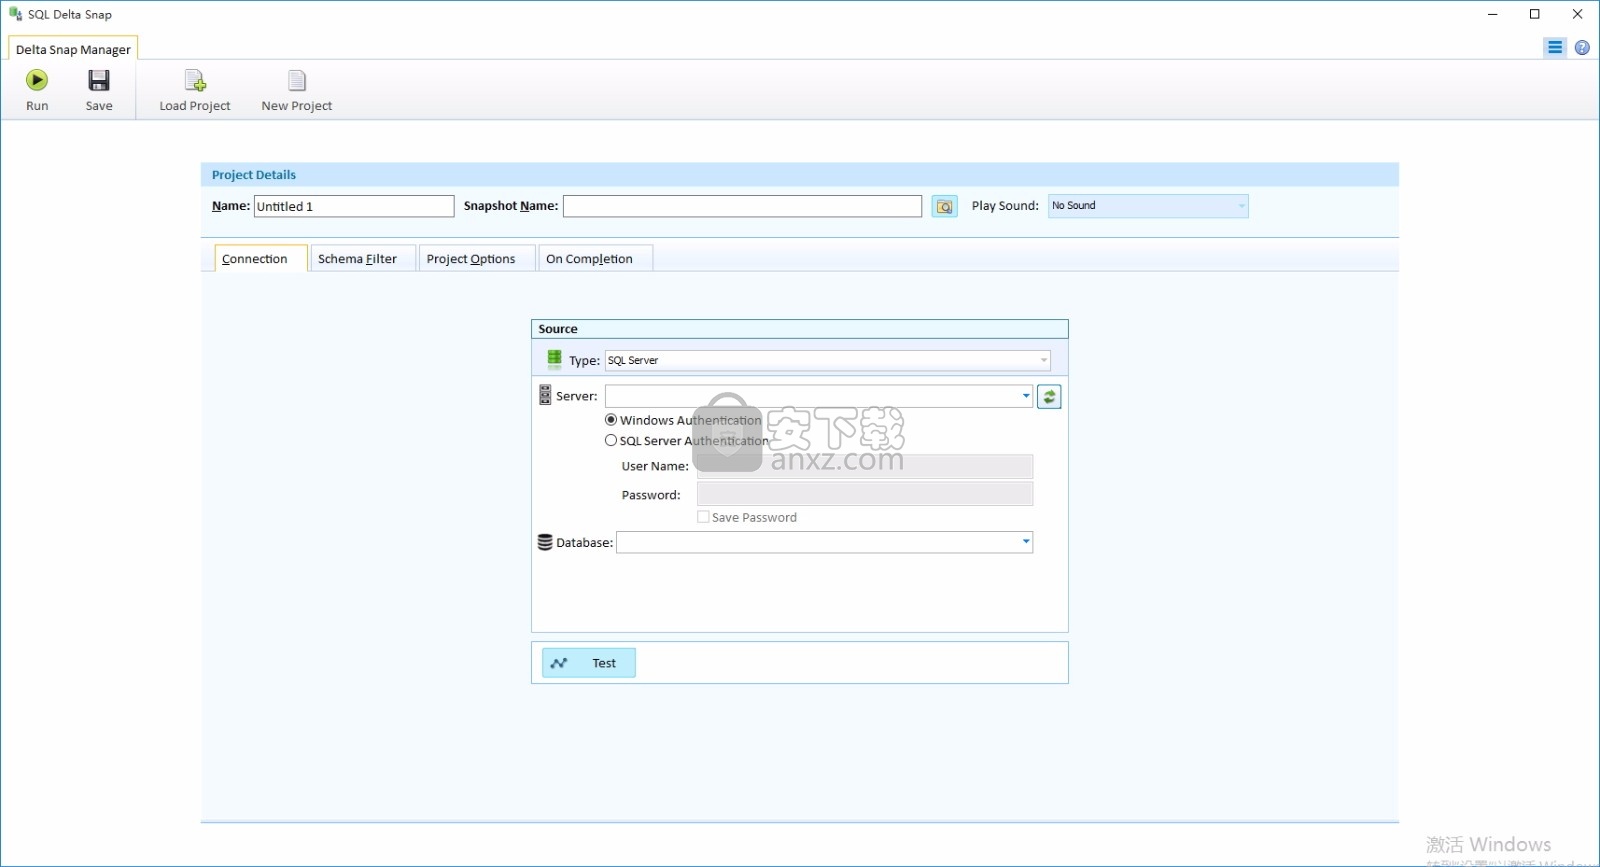This screenshot has width=1600, height=867.
Task: Click the SQL Server type database icon
Action: (554, 359)
